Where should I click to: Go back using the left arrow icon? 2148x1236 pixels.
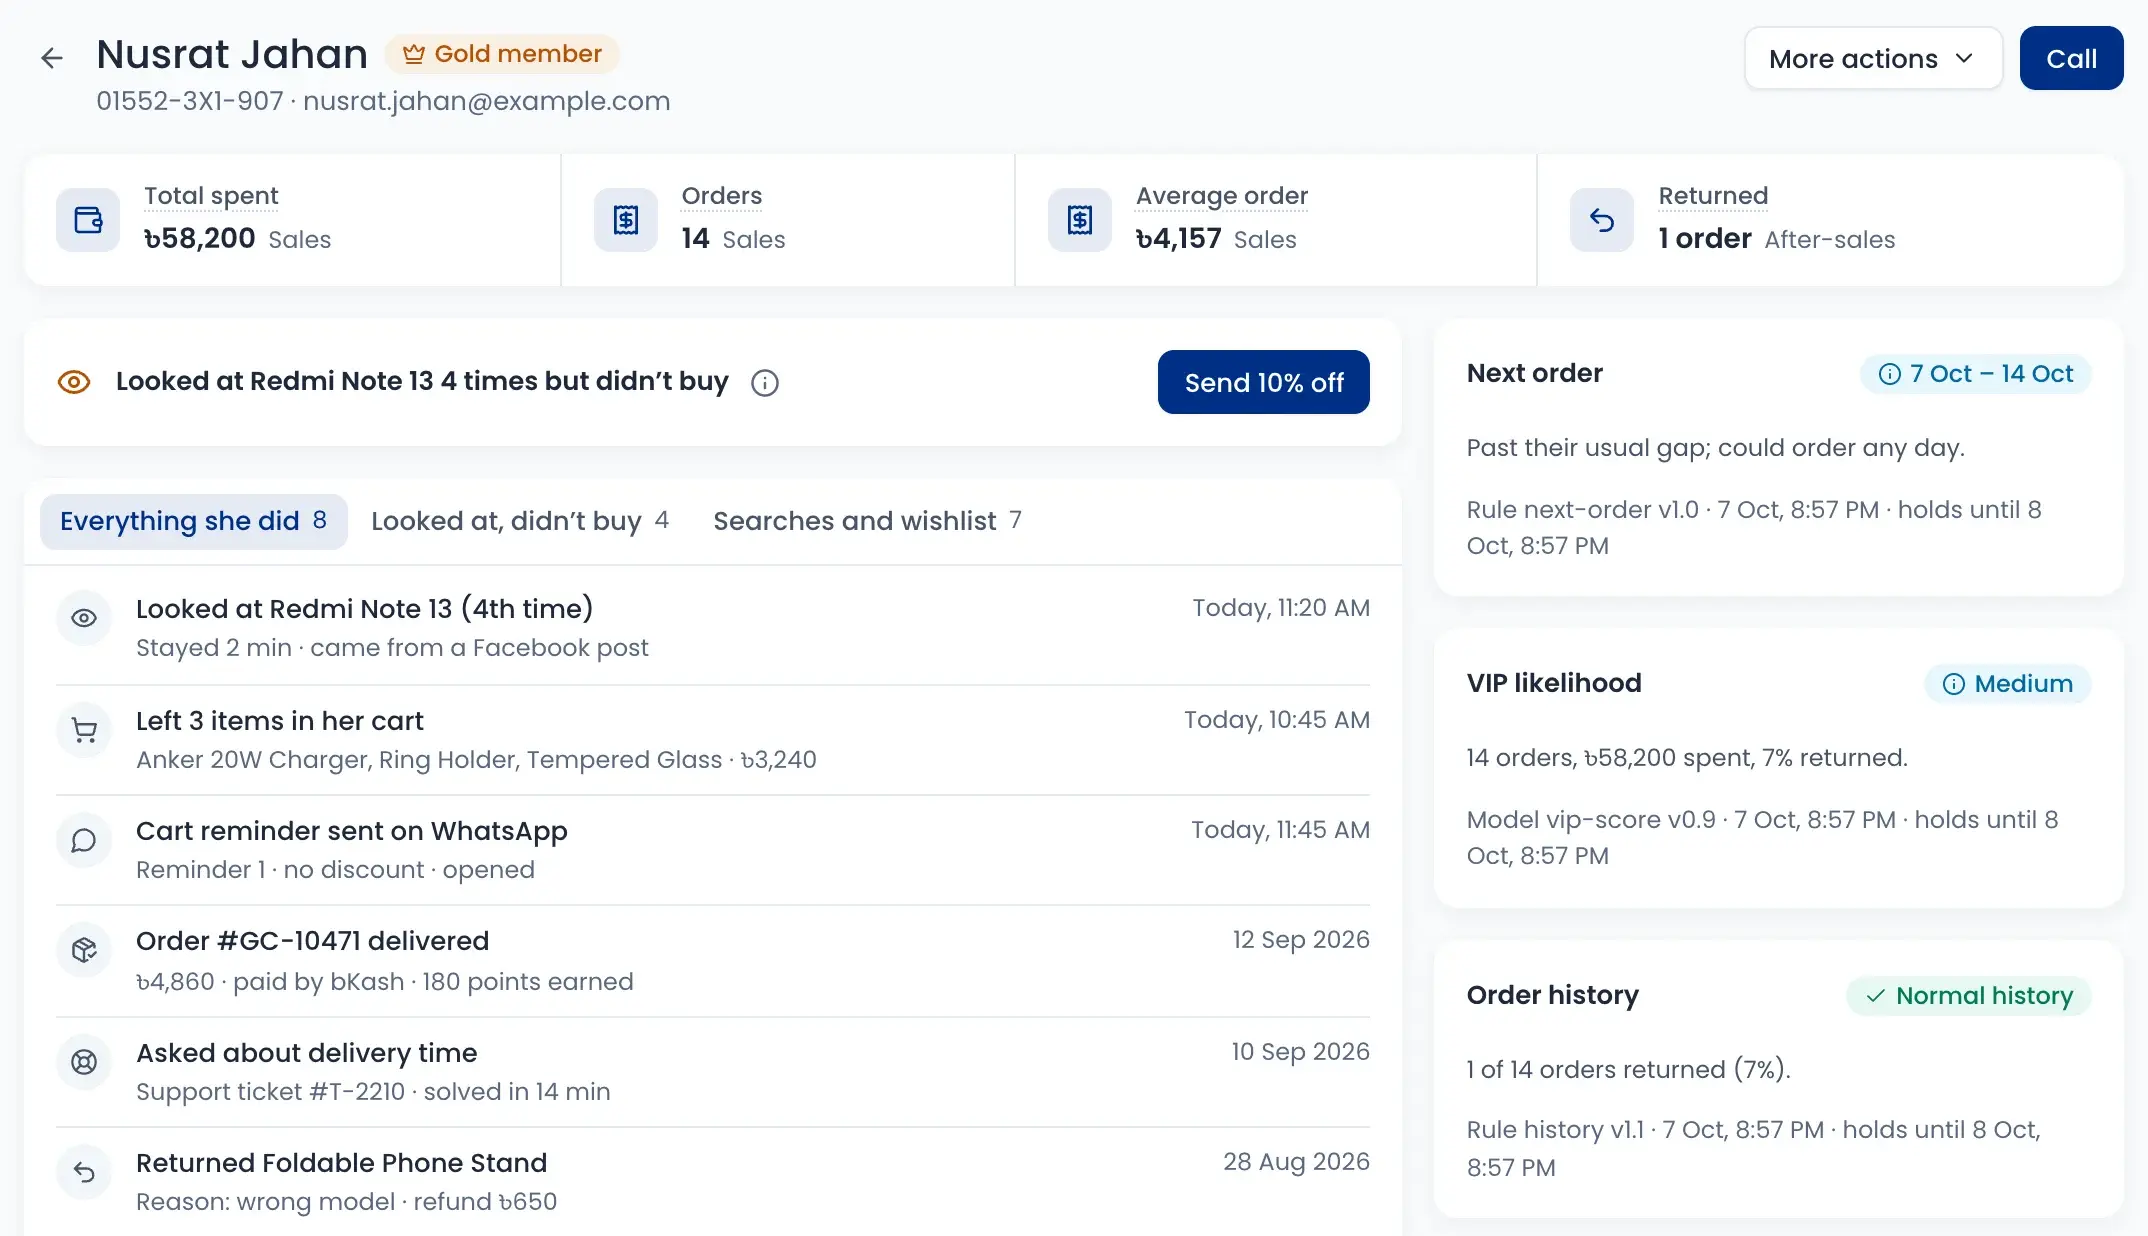(52, 58)
